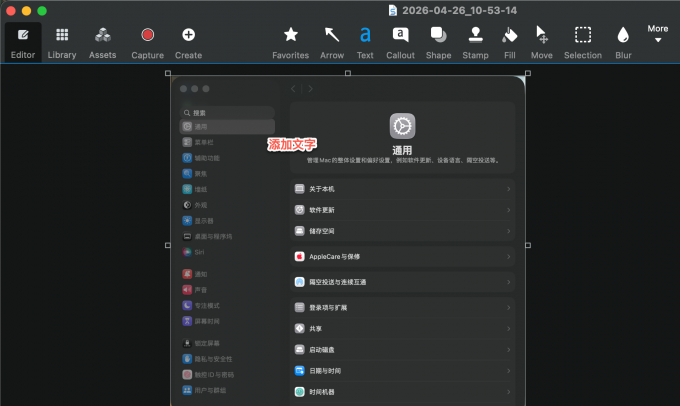
Task: Select the Blur tool
Action: pyautogui.click(x=623, y=43)
